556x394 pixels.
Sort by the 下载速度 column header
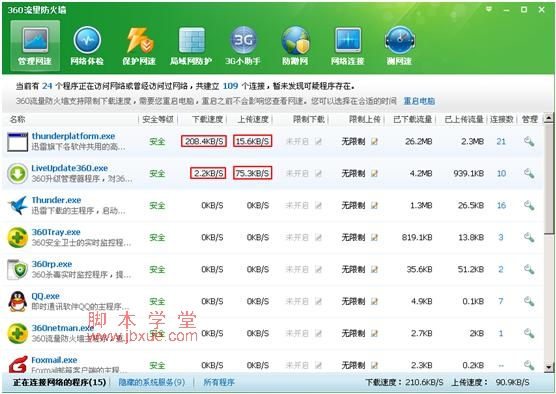tap(207, 120)
